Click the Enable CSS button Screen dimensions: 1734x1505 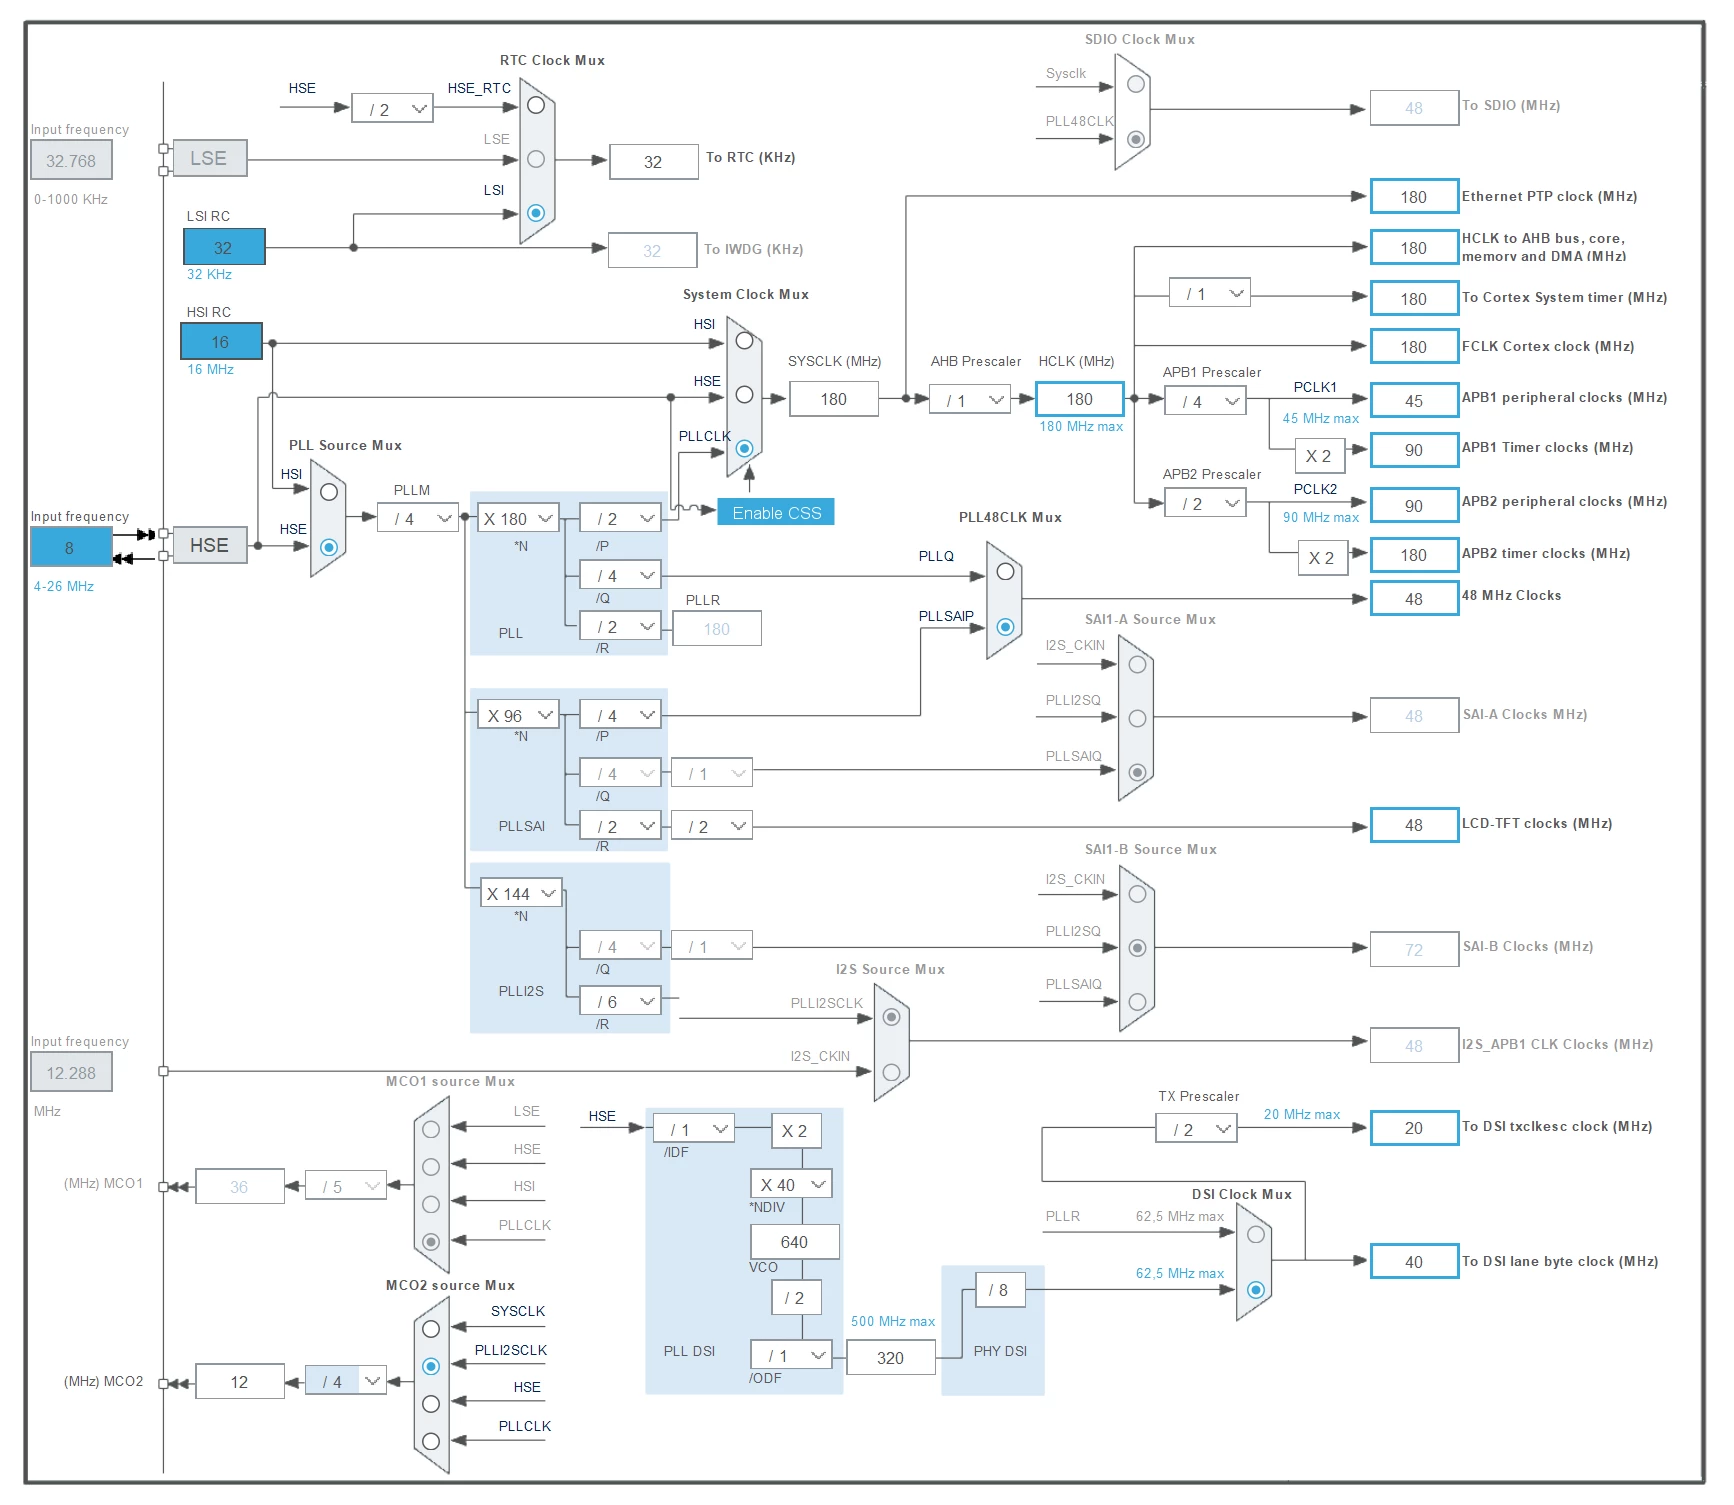click(x=776, y=512)
